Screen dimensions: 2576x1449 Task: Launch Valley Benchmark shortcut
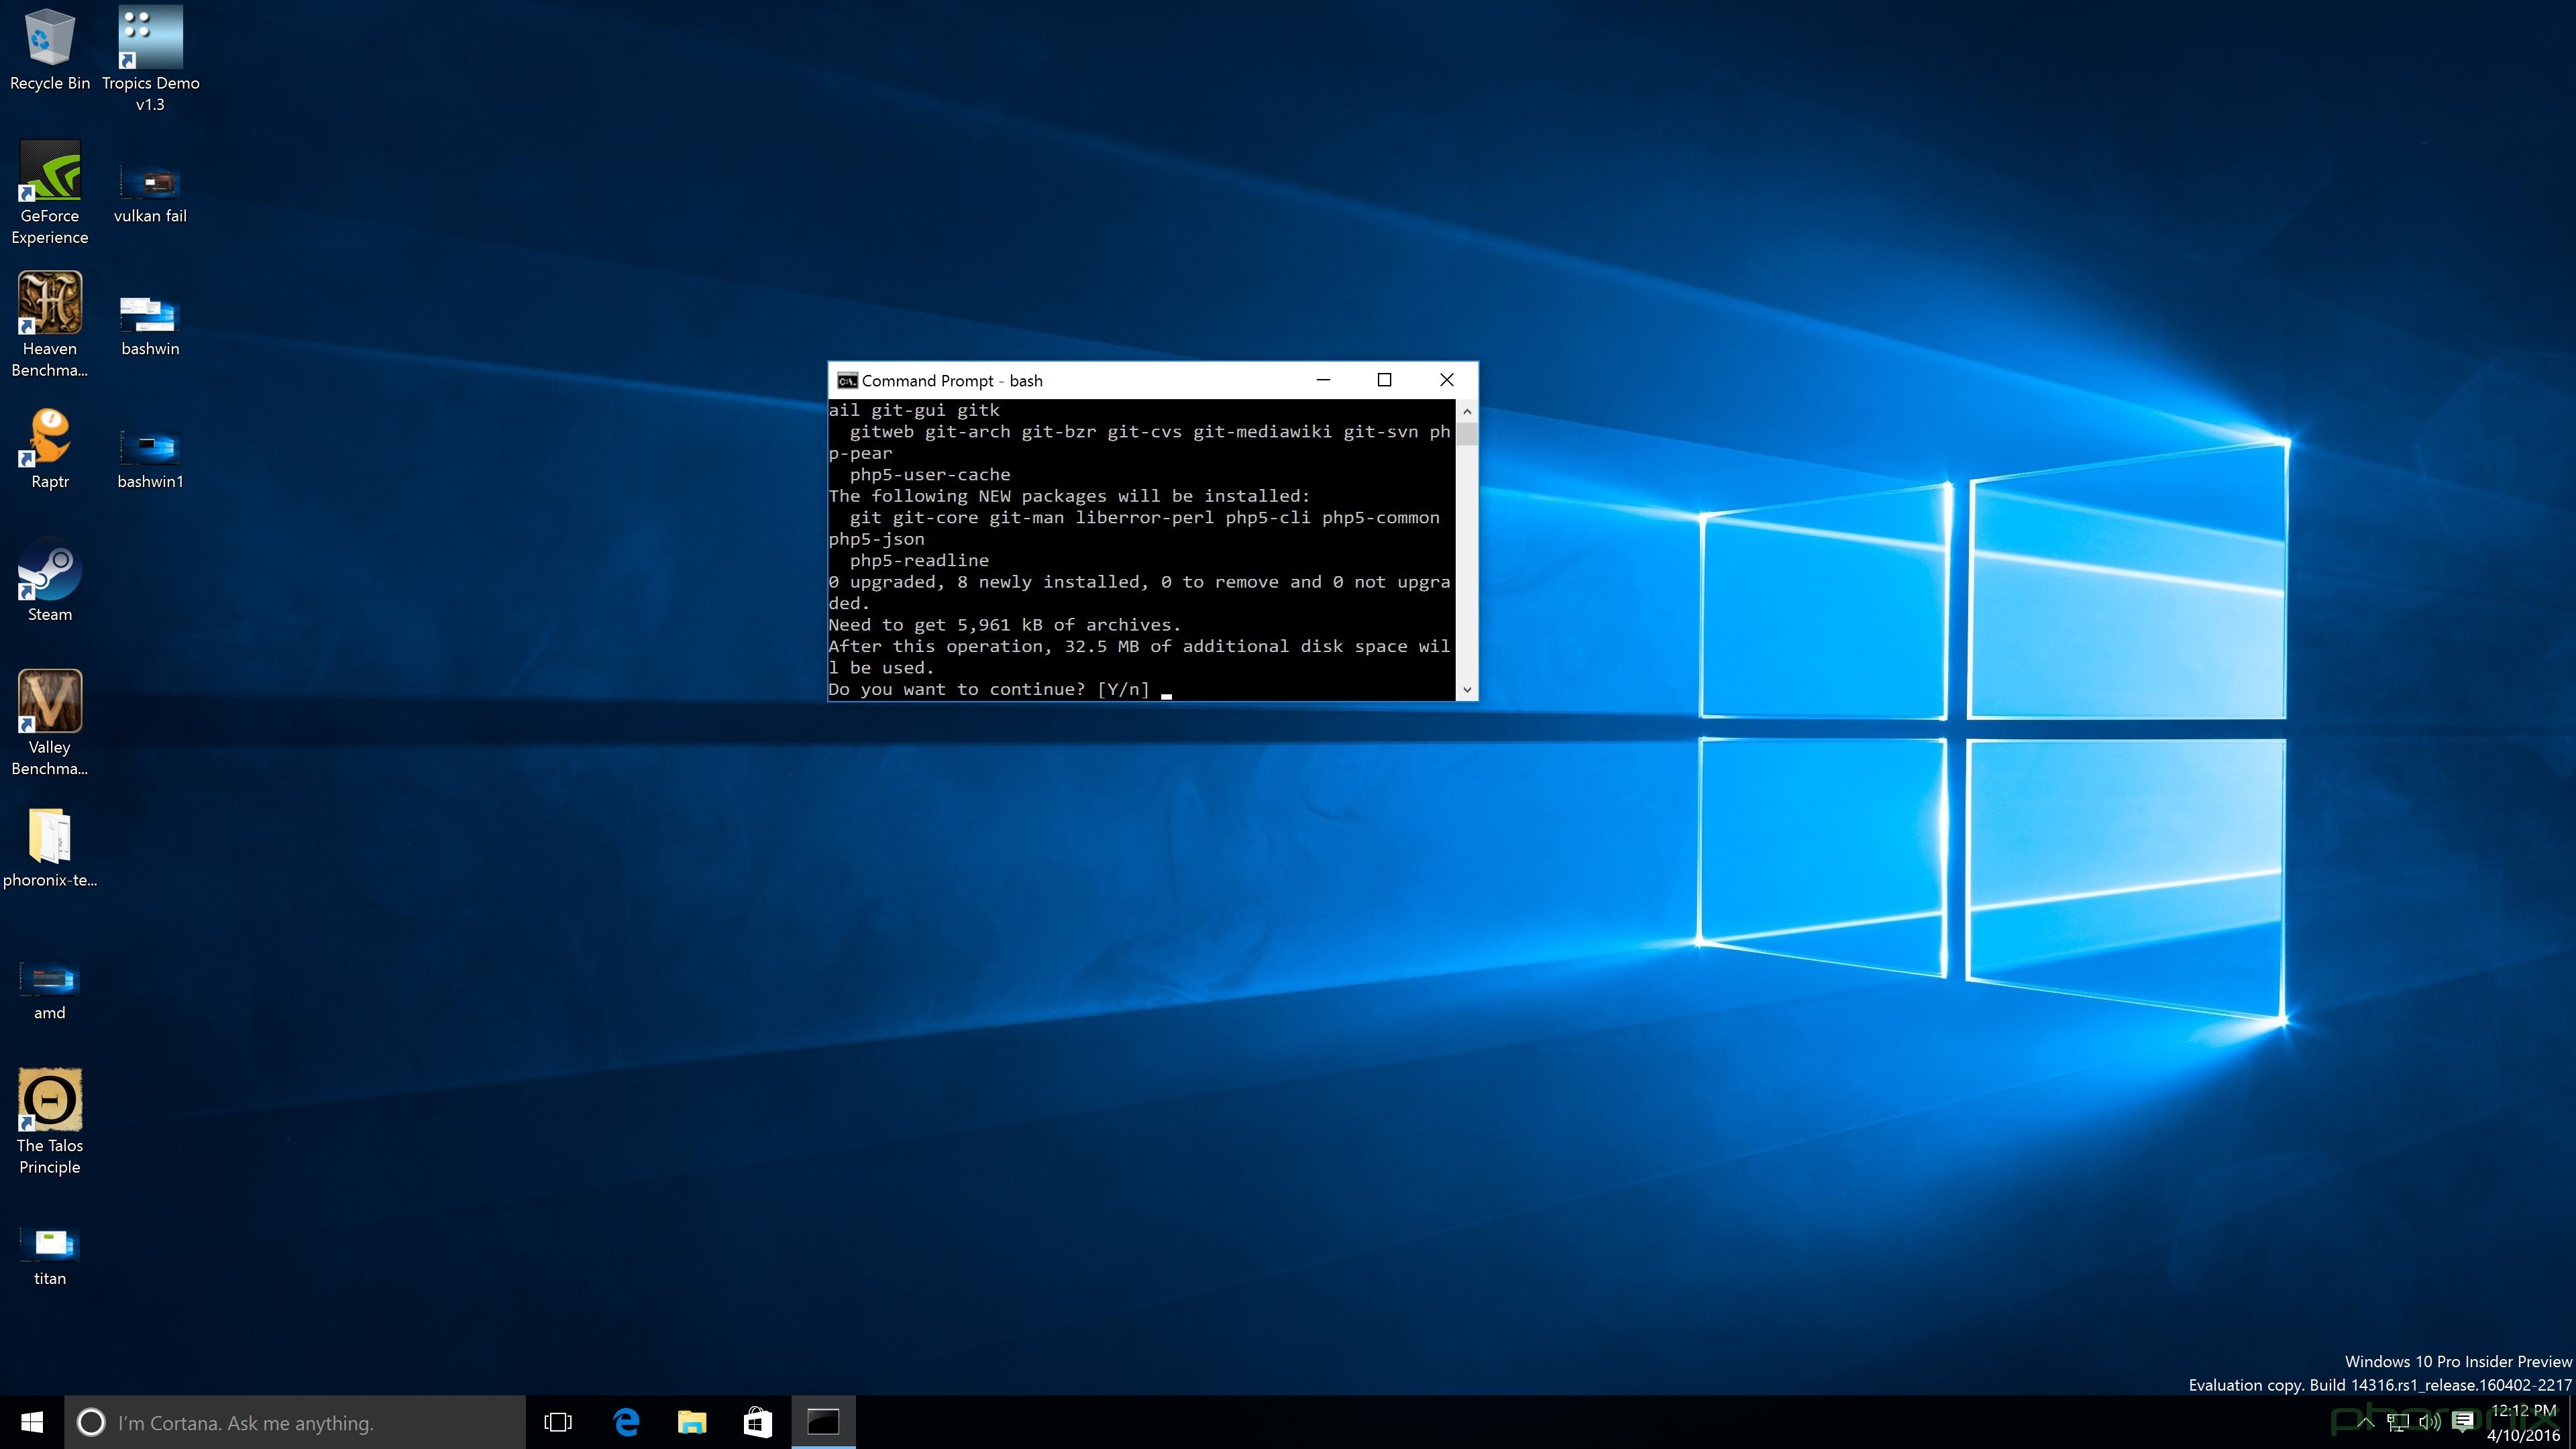click(49, 702)
